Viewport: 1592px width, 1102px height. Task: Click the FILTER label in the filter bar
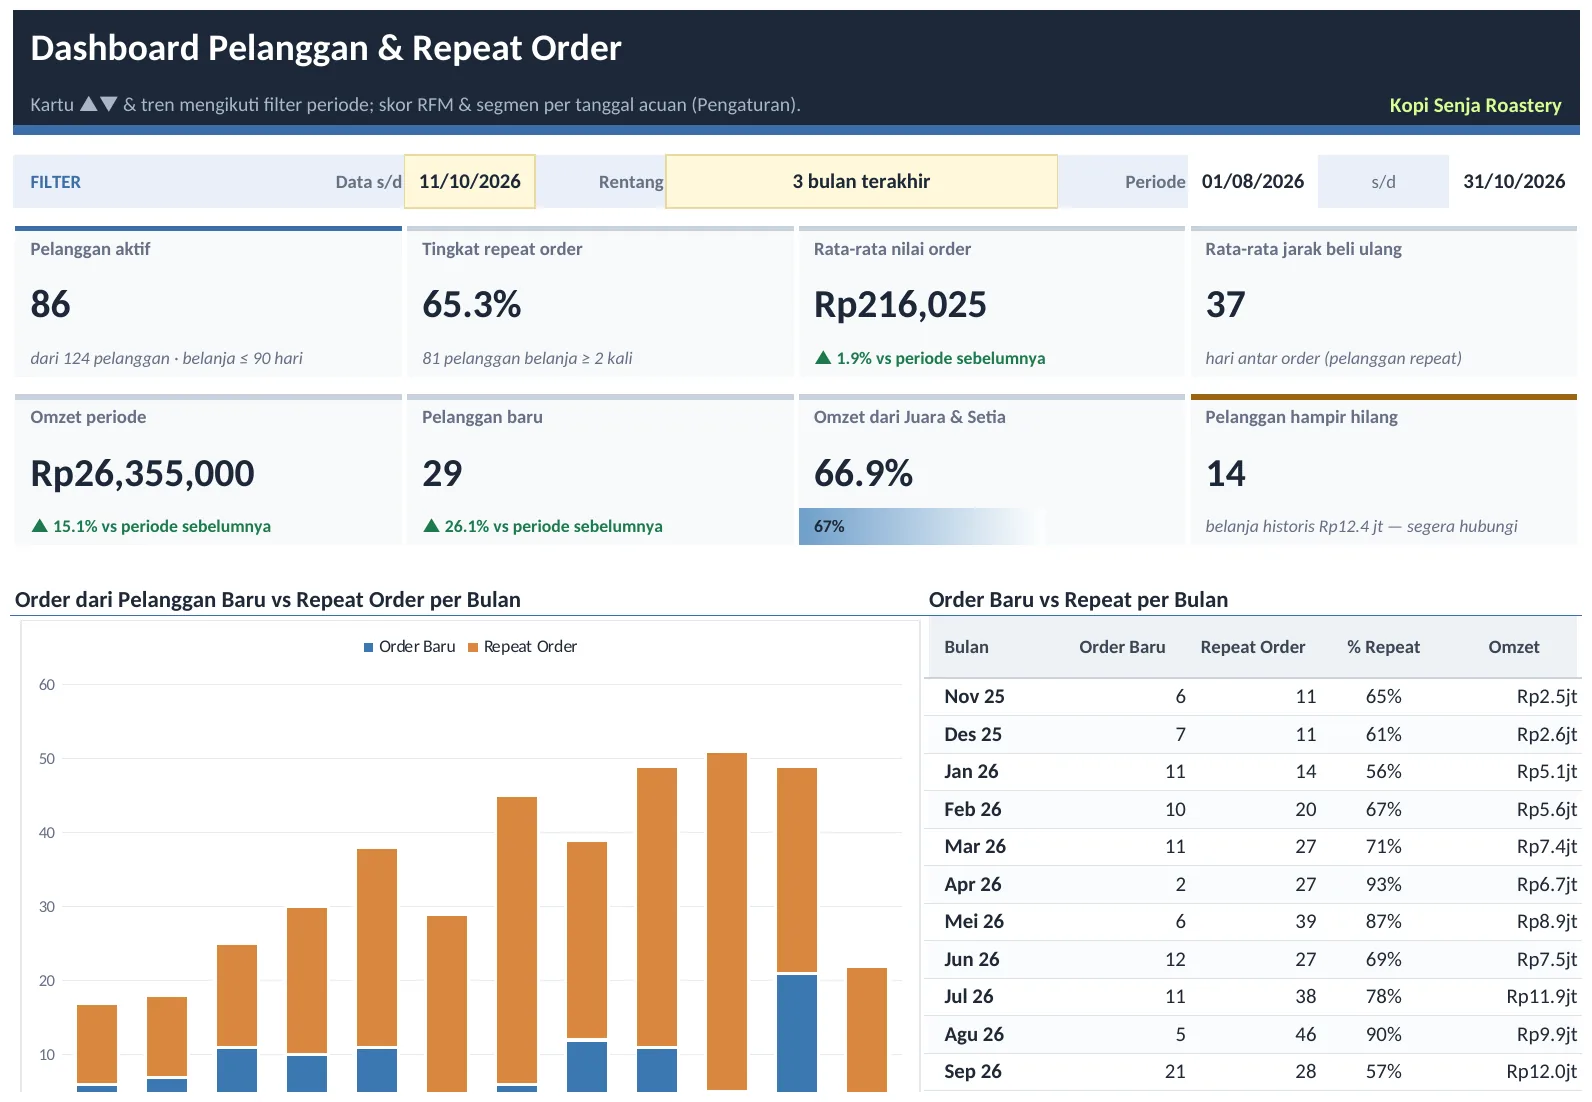pyautogui.click(x=55, y=182)
